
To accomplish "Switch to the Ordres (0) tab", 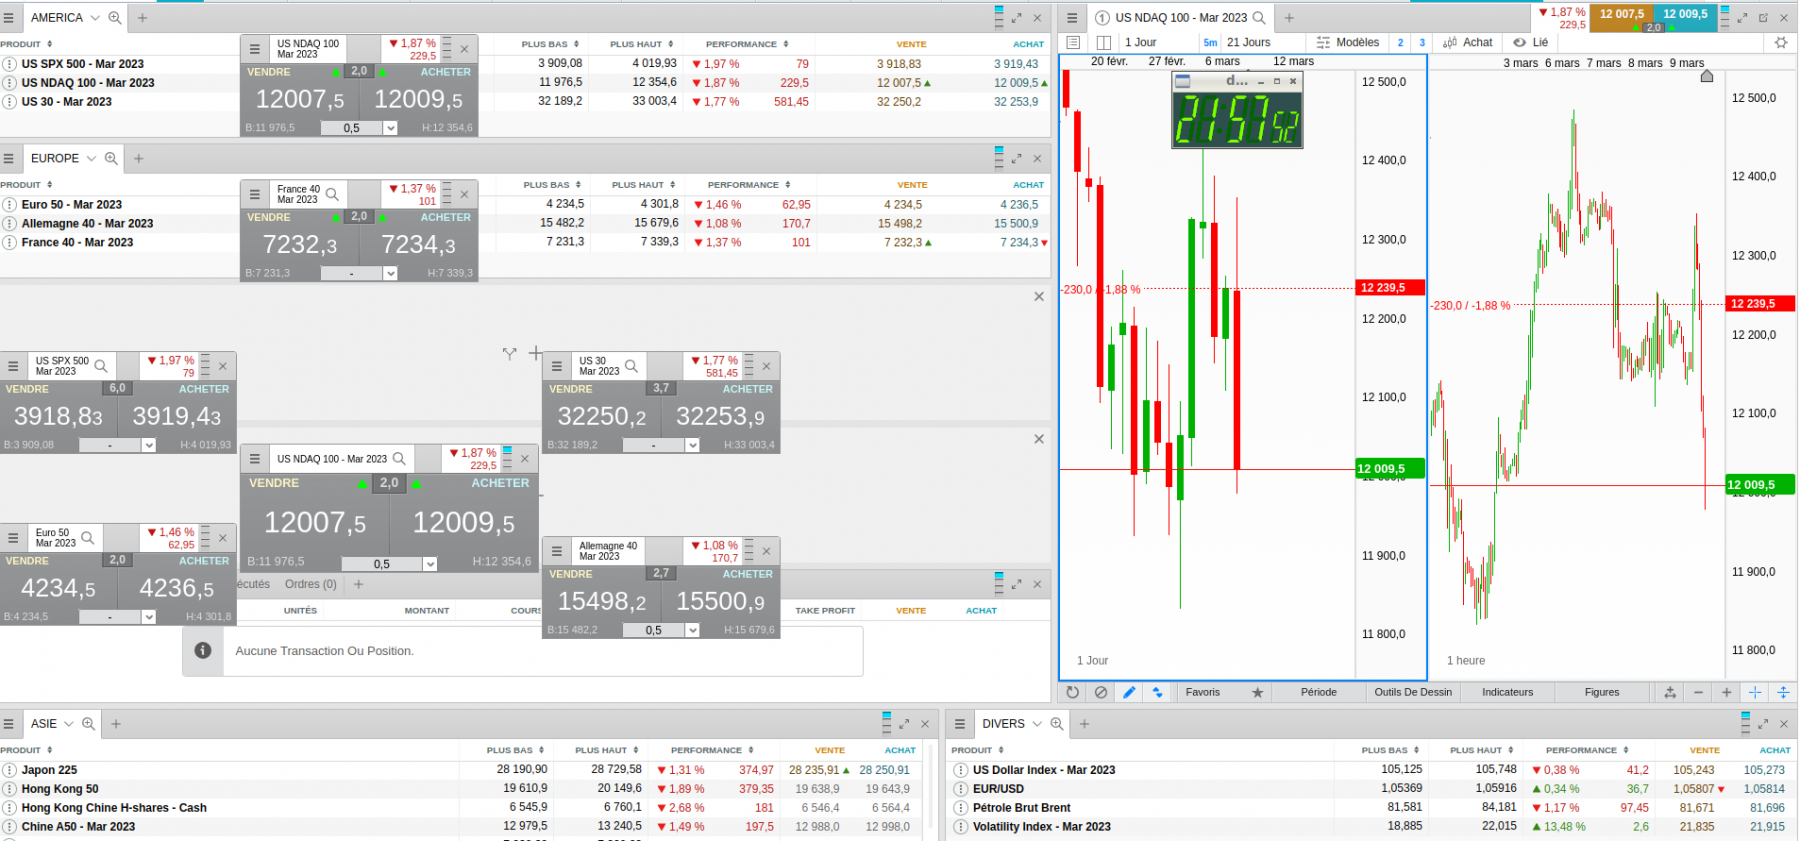I will (x=311, y=584).
